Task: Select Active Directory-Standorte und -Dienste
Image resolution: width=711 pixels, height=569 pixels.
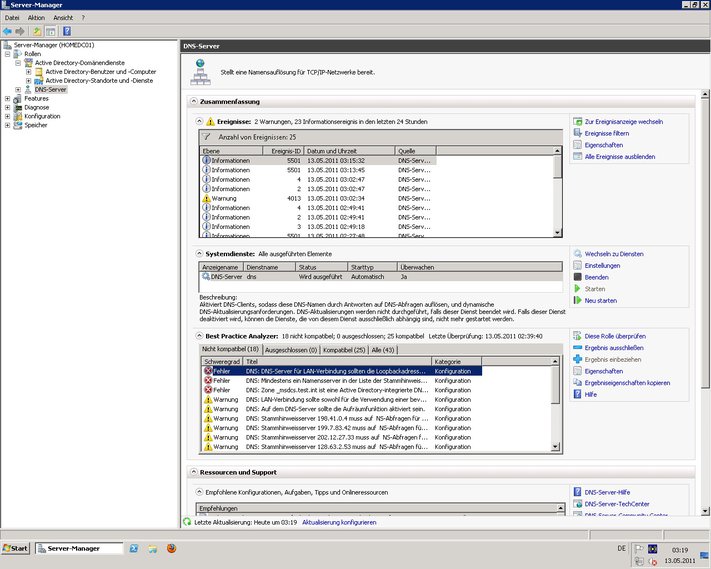Action: pos(99,81)
